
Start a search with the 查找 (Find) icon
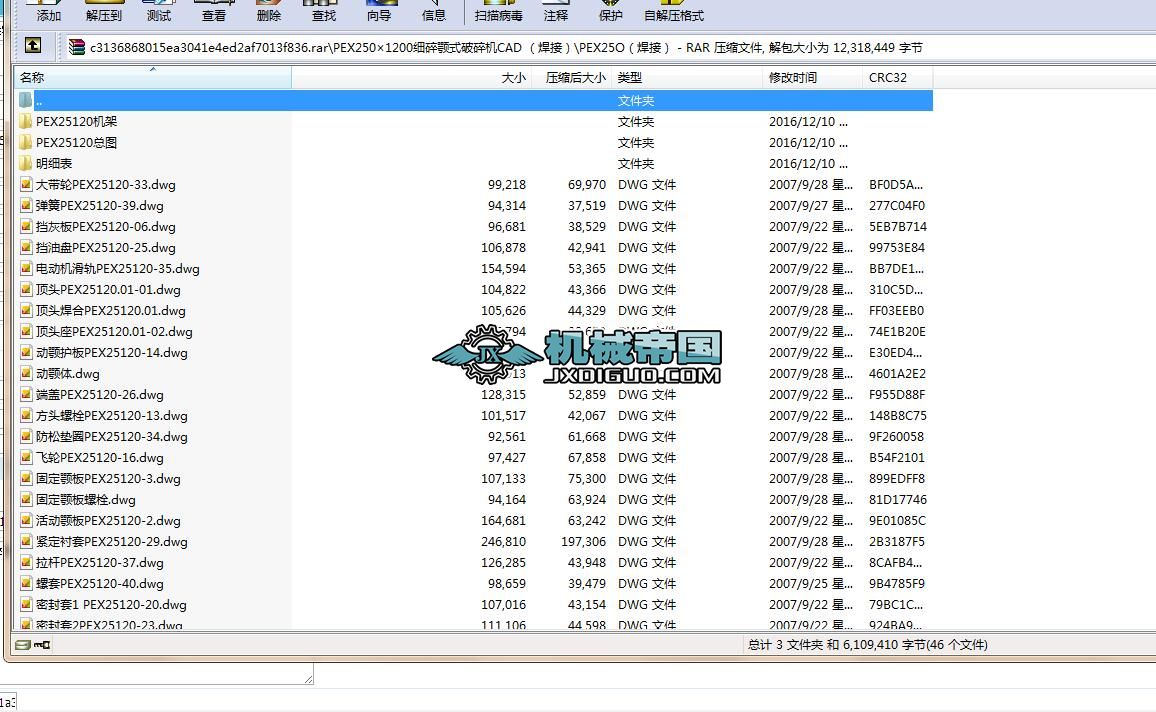tap(322, 12)
